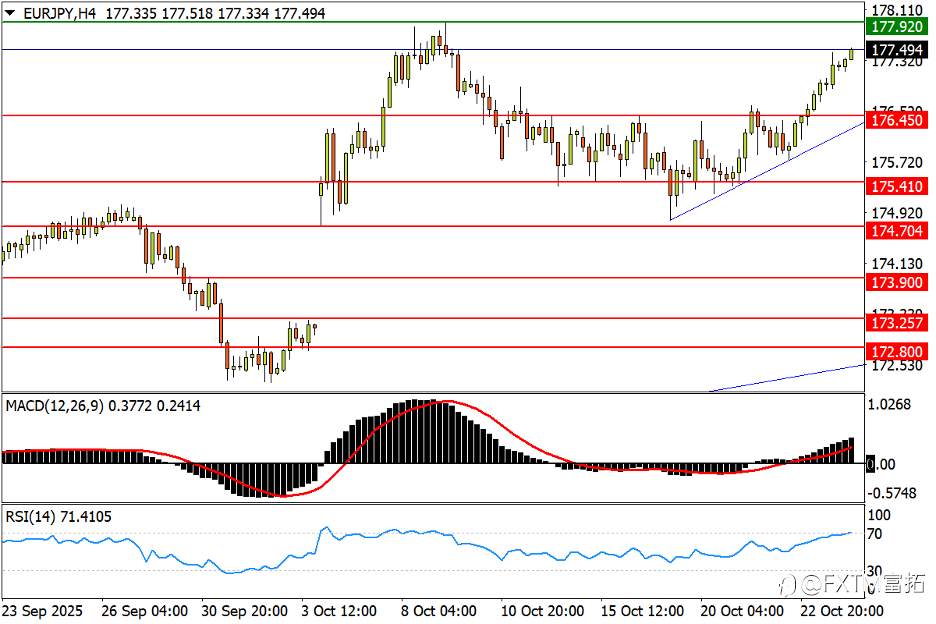Select the 22 Oct 20:00 time label
Image resolution: width=936 pixels, height=624 pixels.
842,611
